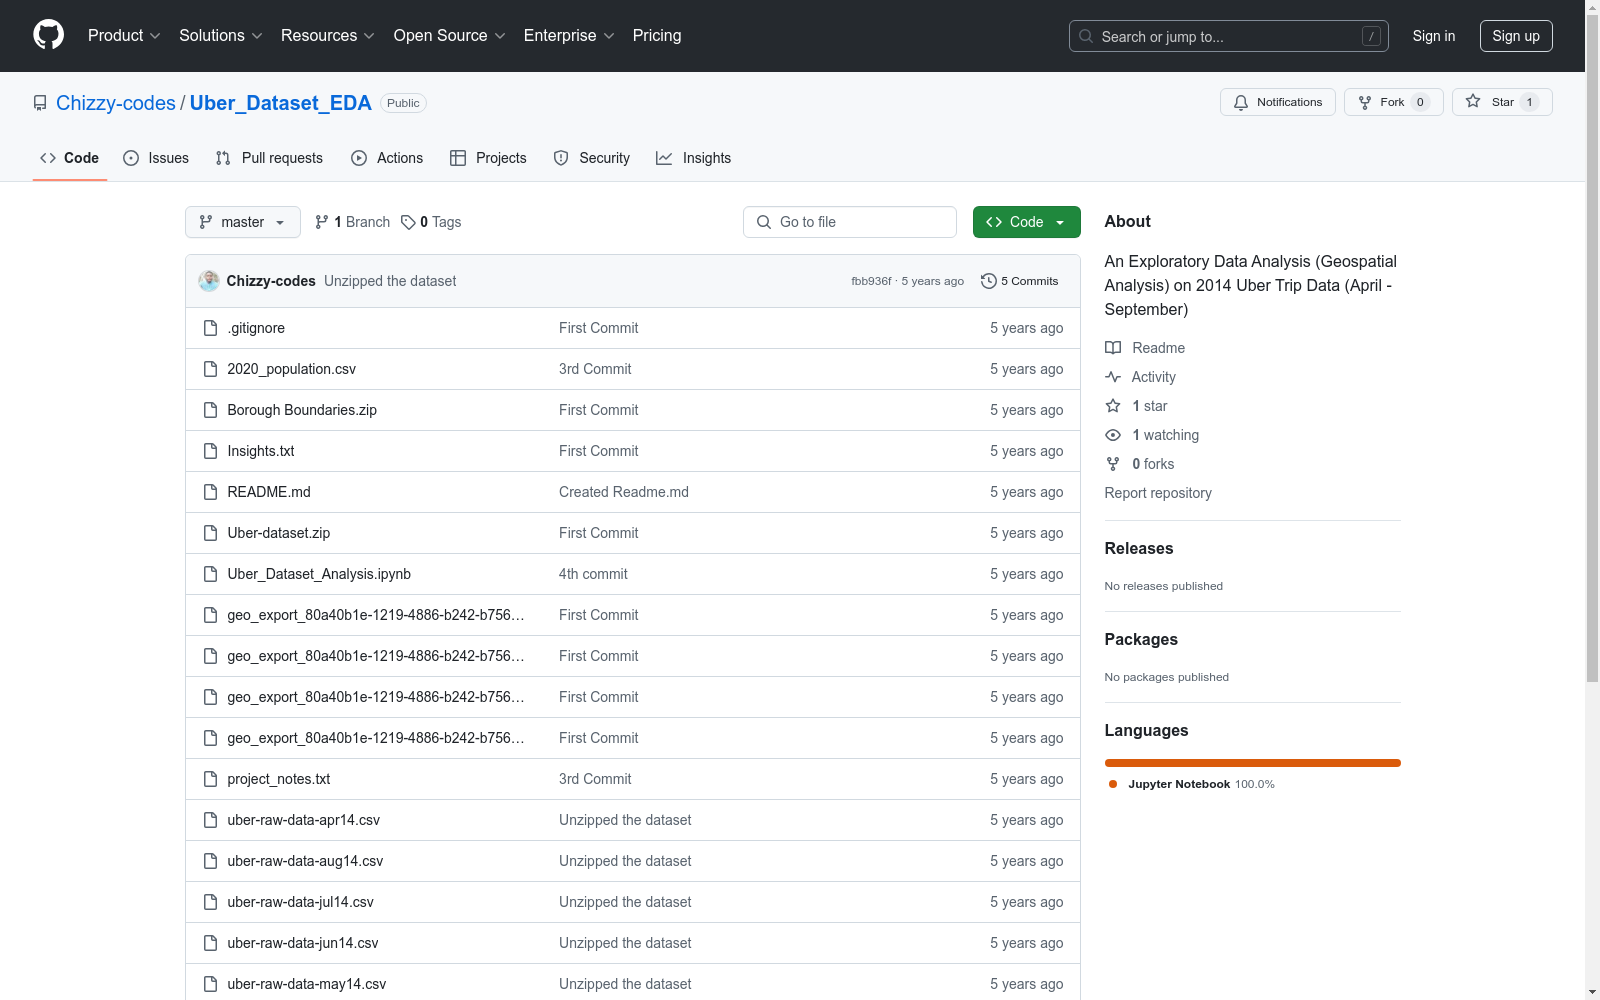Screen dimensions: 1600x1000
Task: View the 5 Commits history
Action: [1020, 281]
